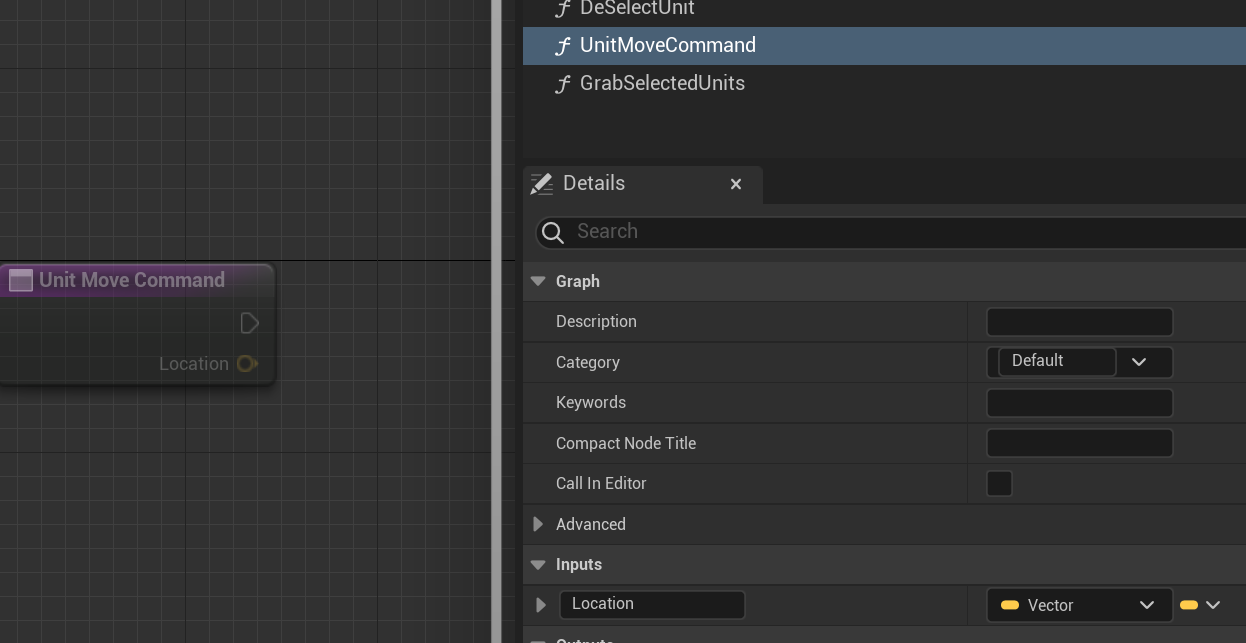Image resolution: width=1246 pixels, height=643 pixels.
Task: Select DeSelectUnit function entry
Action: [x=637, y=9]
